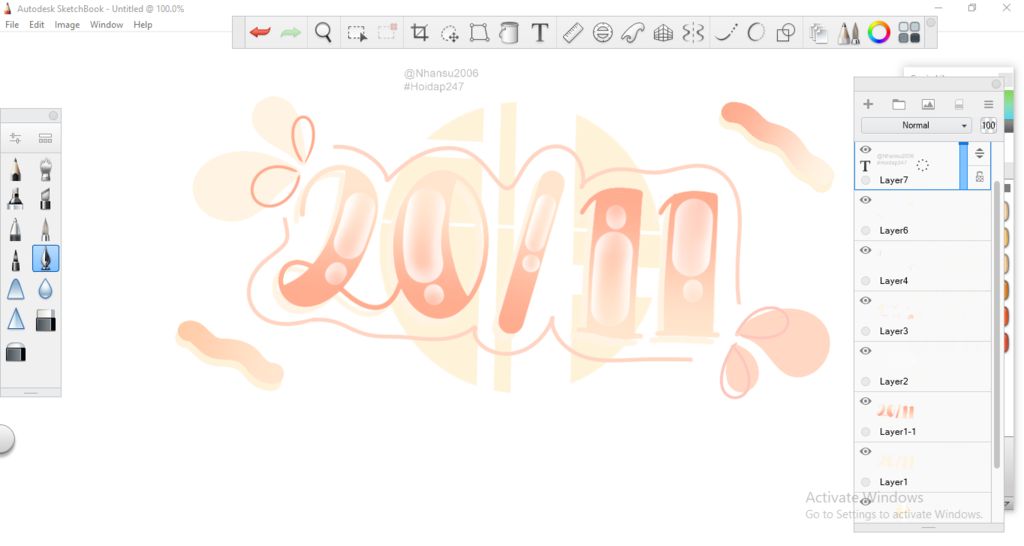This screenshot has height=546, width=1024.
Task: Open the UI panels grid icon
Action: click(x=909, y=32)
